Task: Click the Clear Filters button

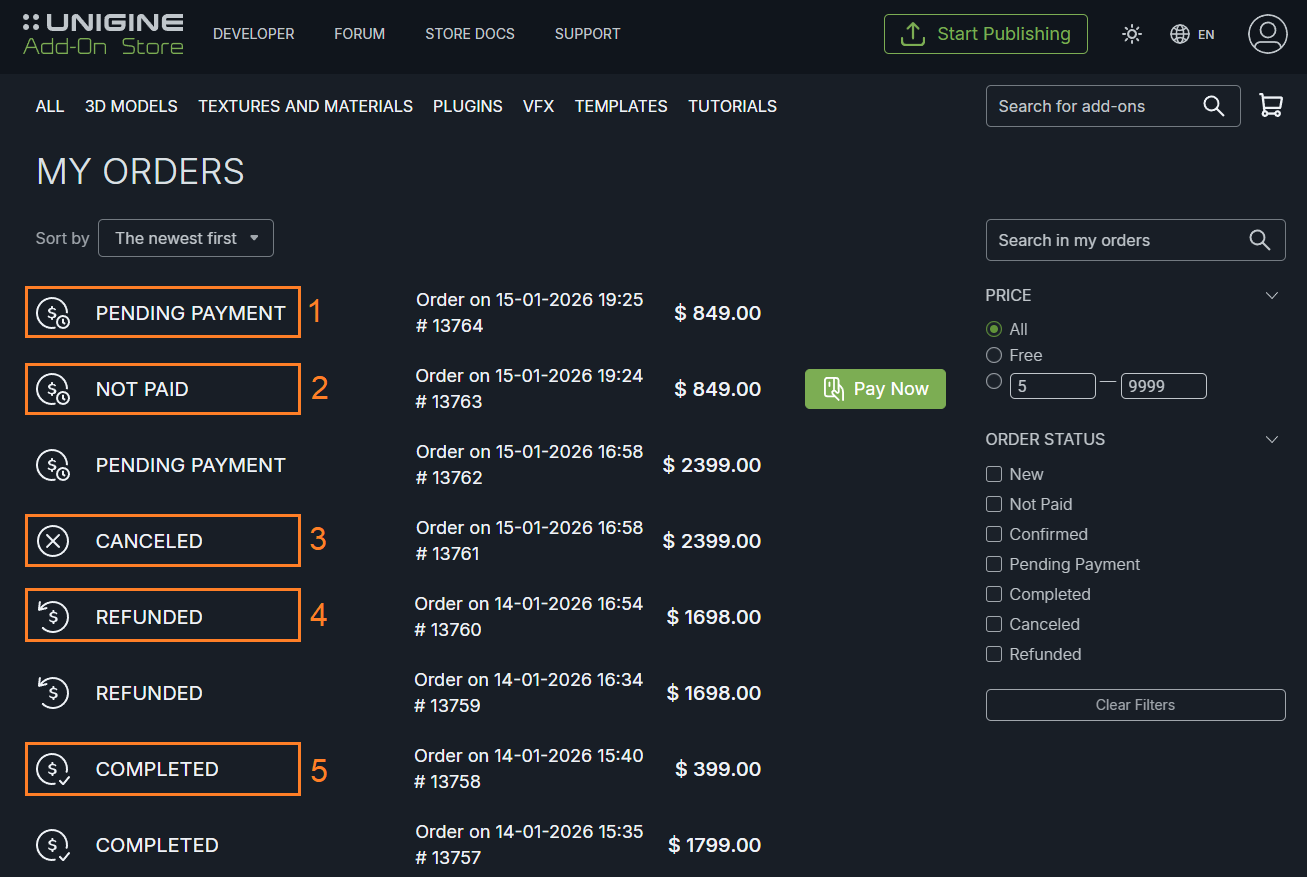Action: click(x=1135, y=705)
